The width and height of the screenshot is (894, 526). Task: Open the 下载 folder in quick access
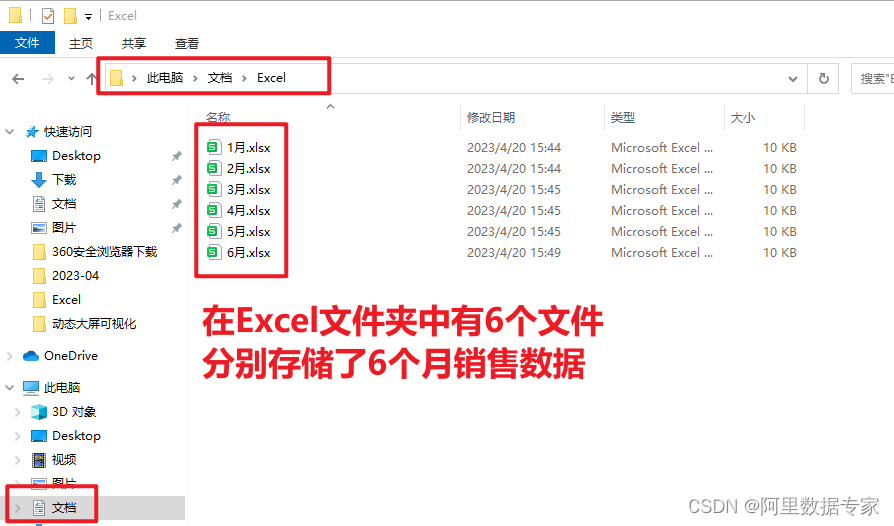pos(64,180)
